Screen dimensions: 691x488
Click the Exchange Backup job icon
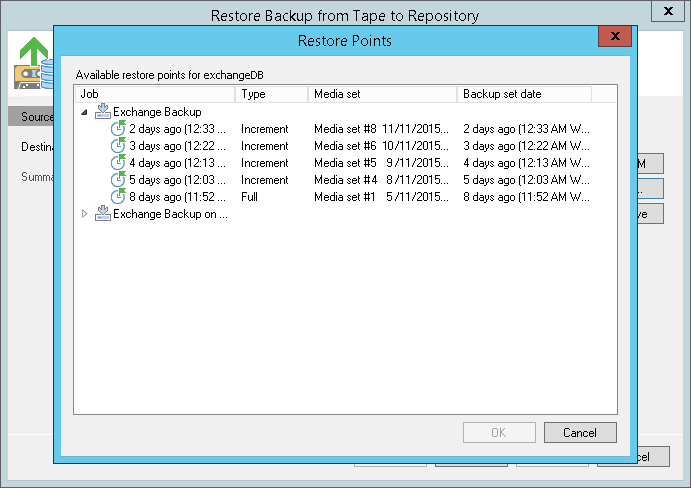[103, 112]
